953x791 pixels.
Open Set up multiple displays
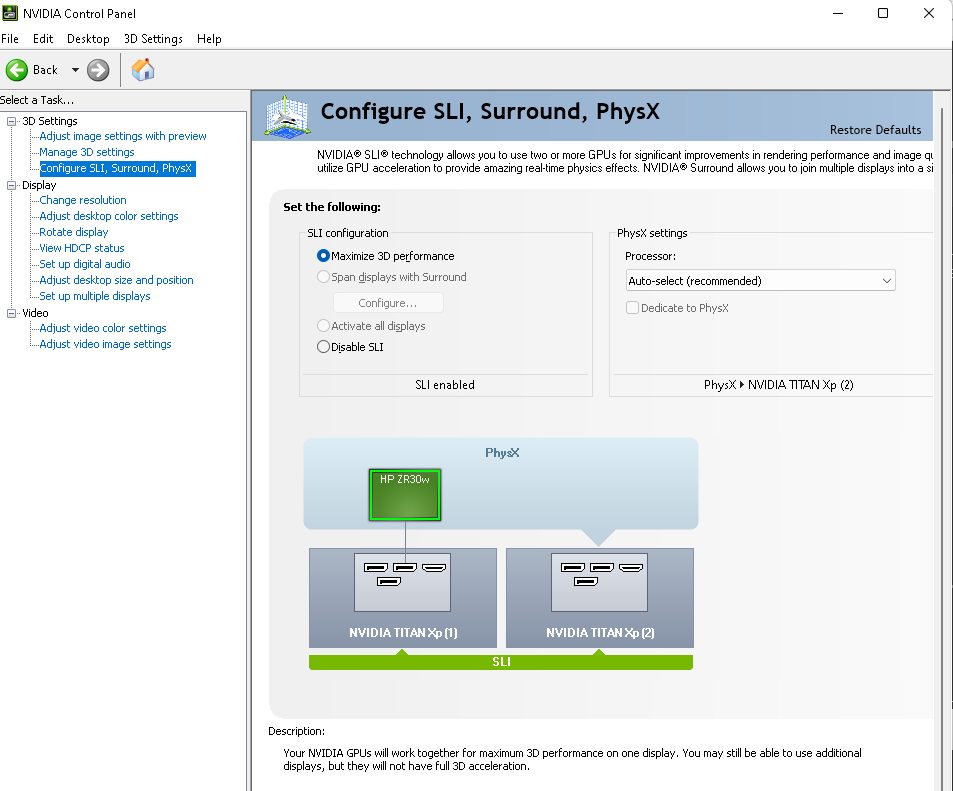click(94, 296)
